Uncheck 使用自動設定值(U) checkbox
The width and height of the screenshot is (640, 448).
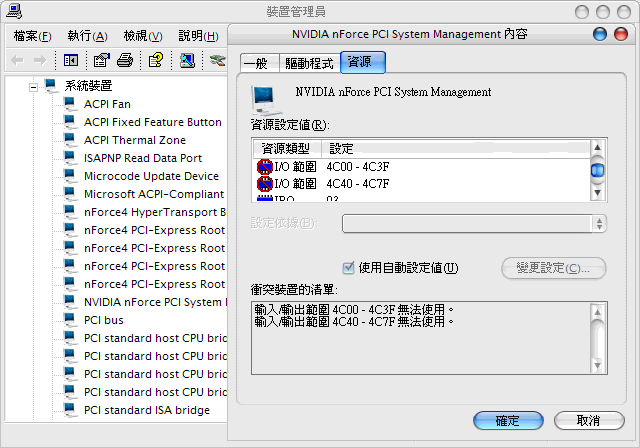pos(349,268)
